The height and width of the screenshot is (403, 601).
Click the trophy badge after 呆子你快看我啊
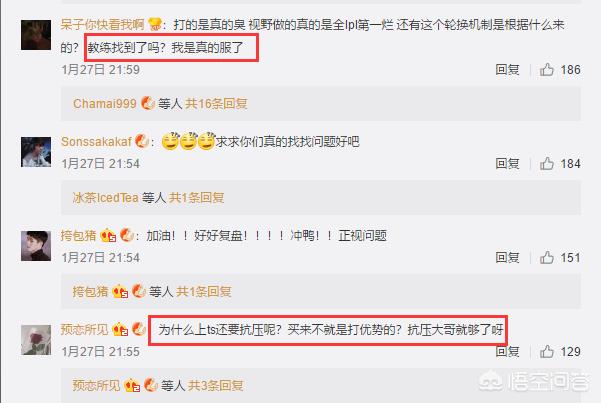(154, 25)
